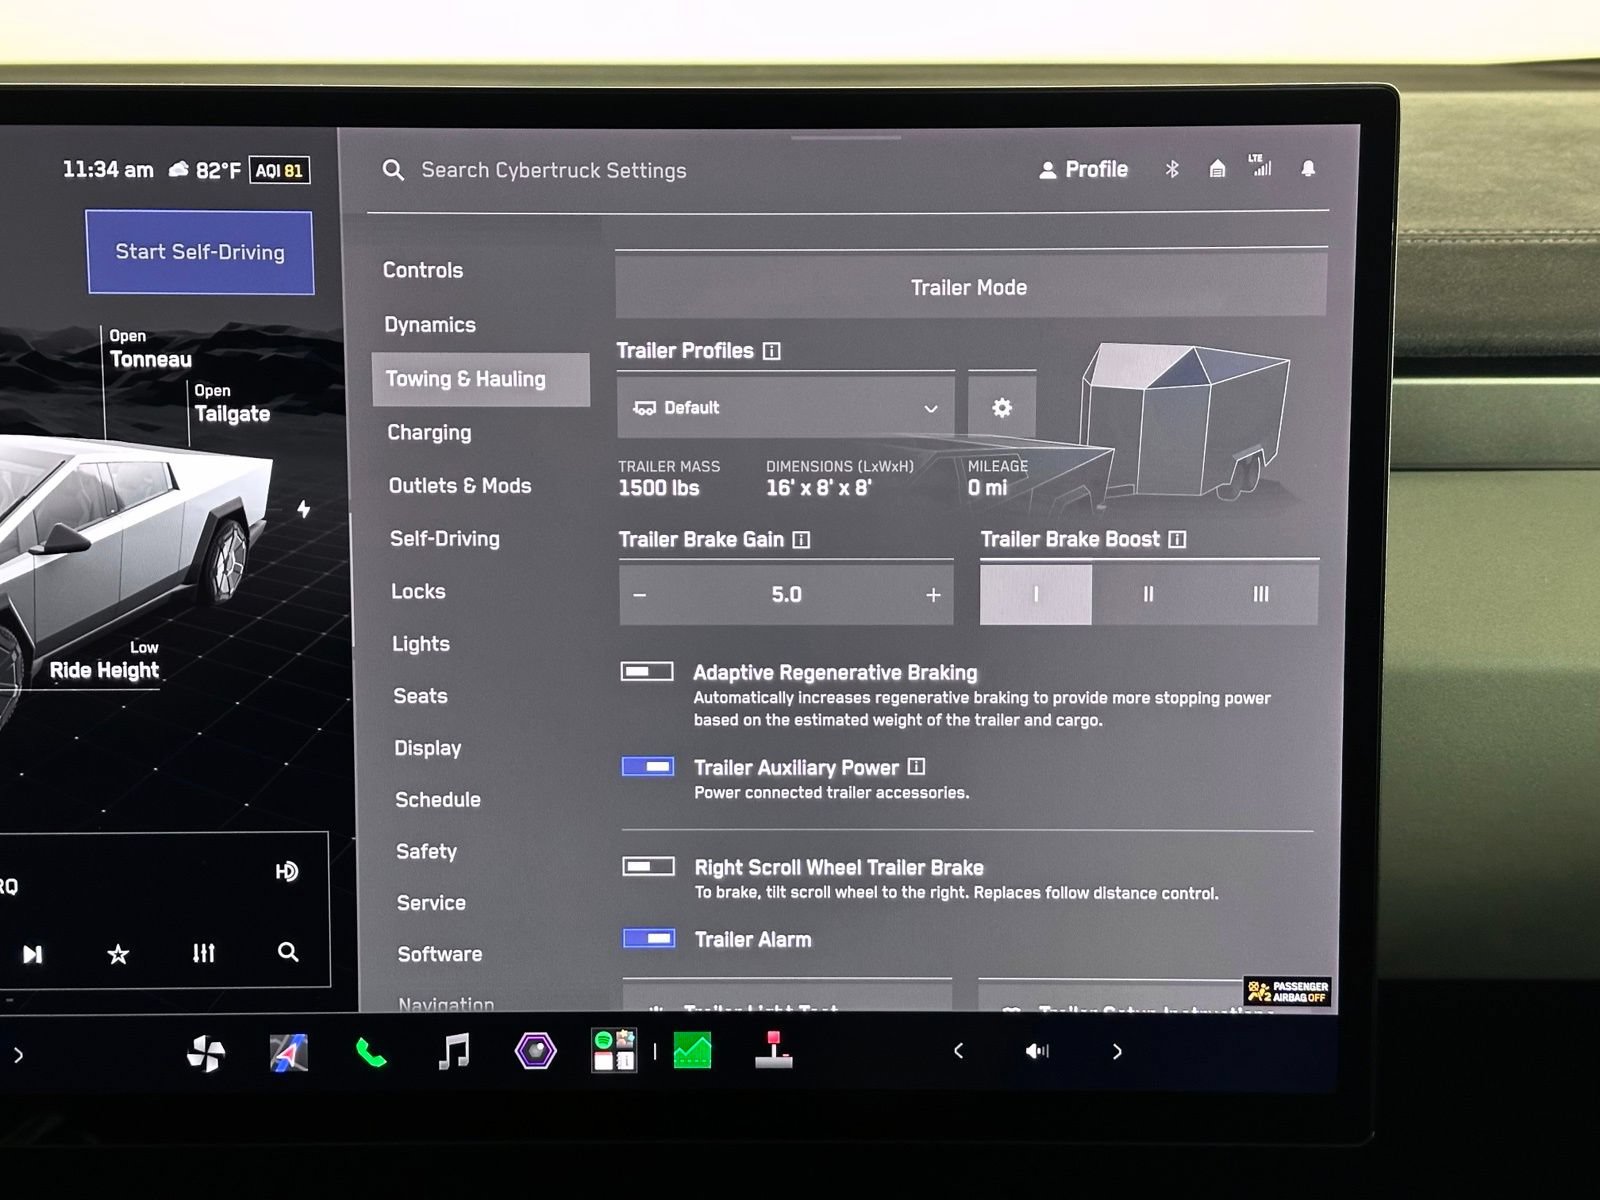Tap the HomeLink garage icon

(1217, 169)
